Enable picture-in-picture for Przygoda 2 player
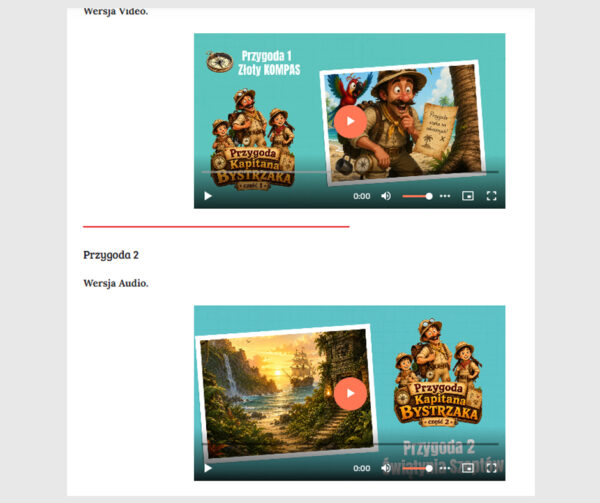The image size is (600, 503). coord(468,468)
